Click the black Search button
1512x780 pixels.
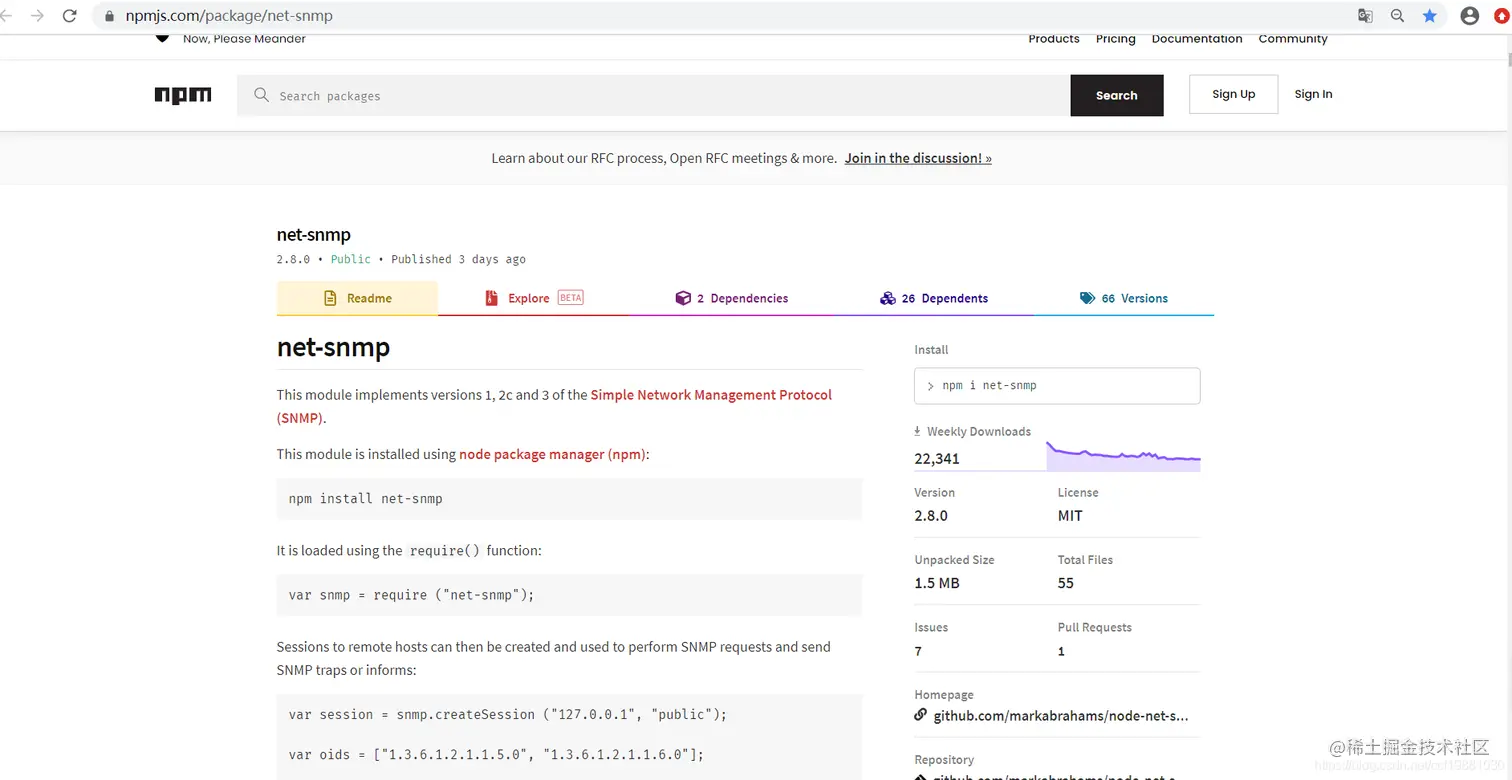tap(1117, 95)
